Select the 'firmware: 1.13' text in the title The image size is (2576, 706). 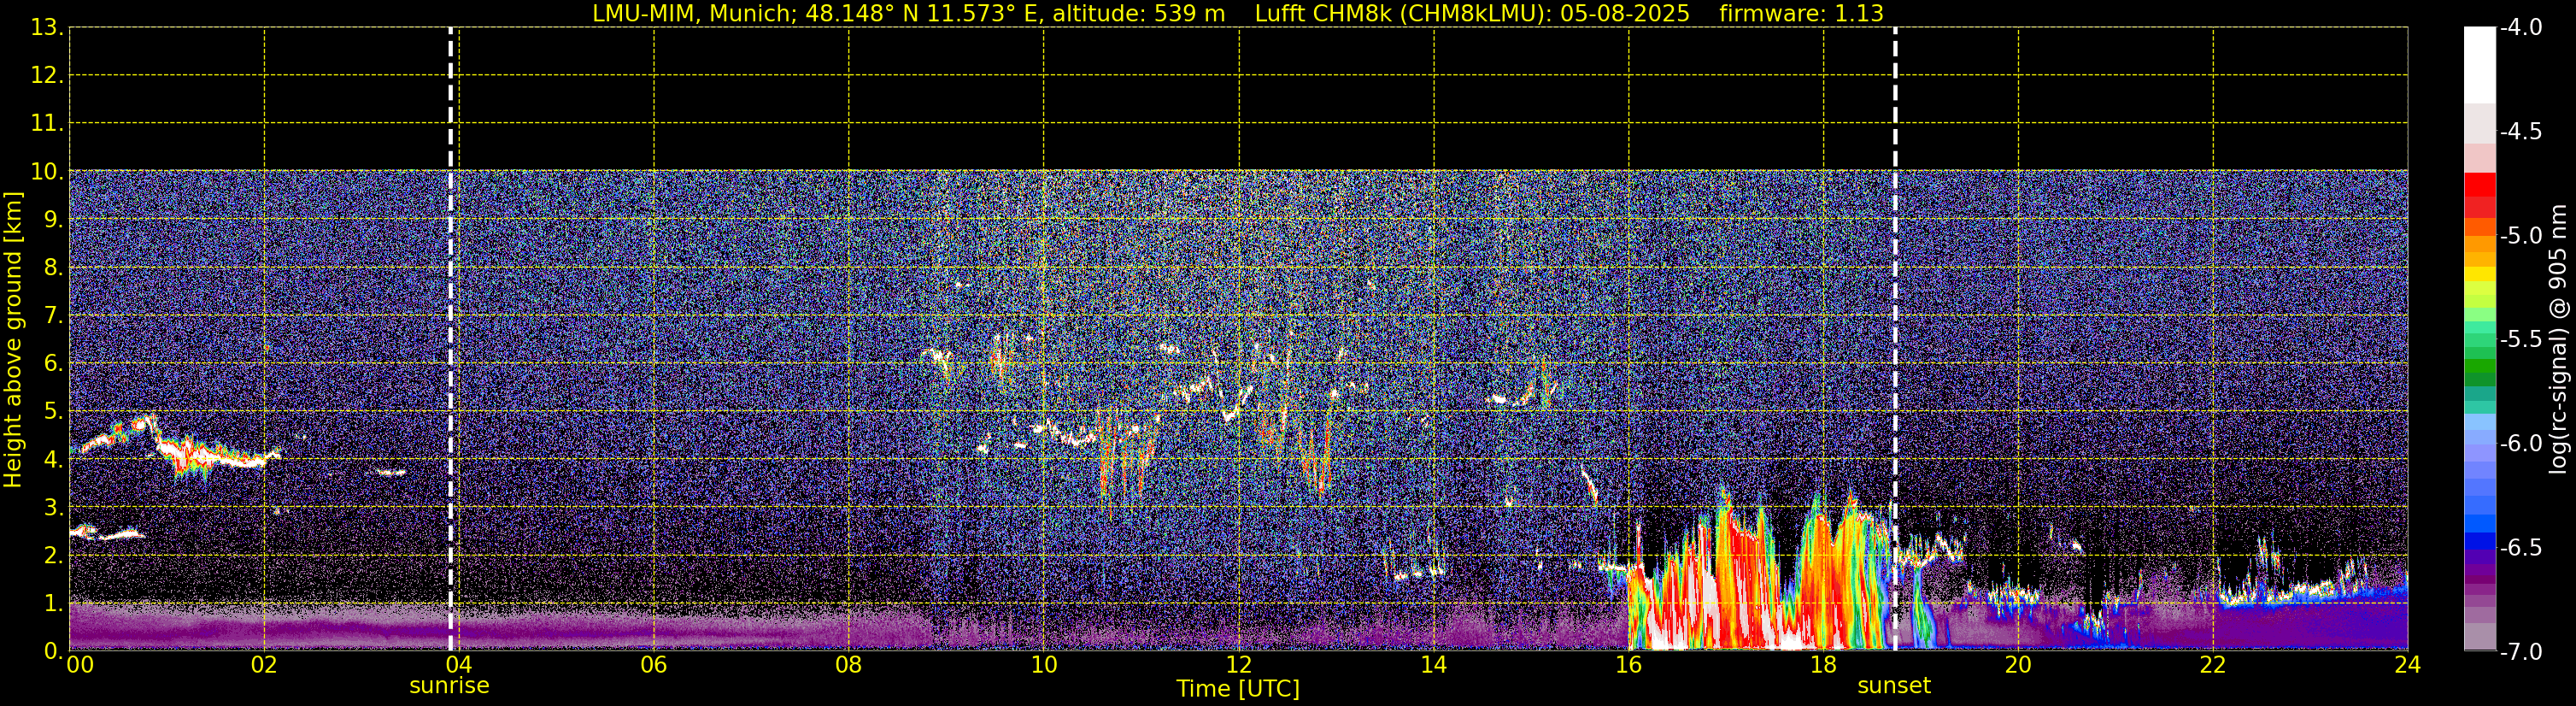(1801, 13)
